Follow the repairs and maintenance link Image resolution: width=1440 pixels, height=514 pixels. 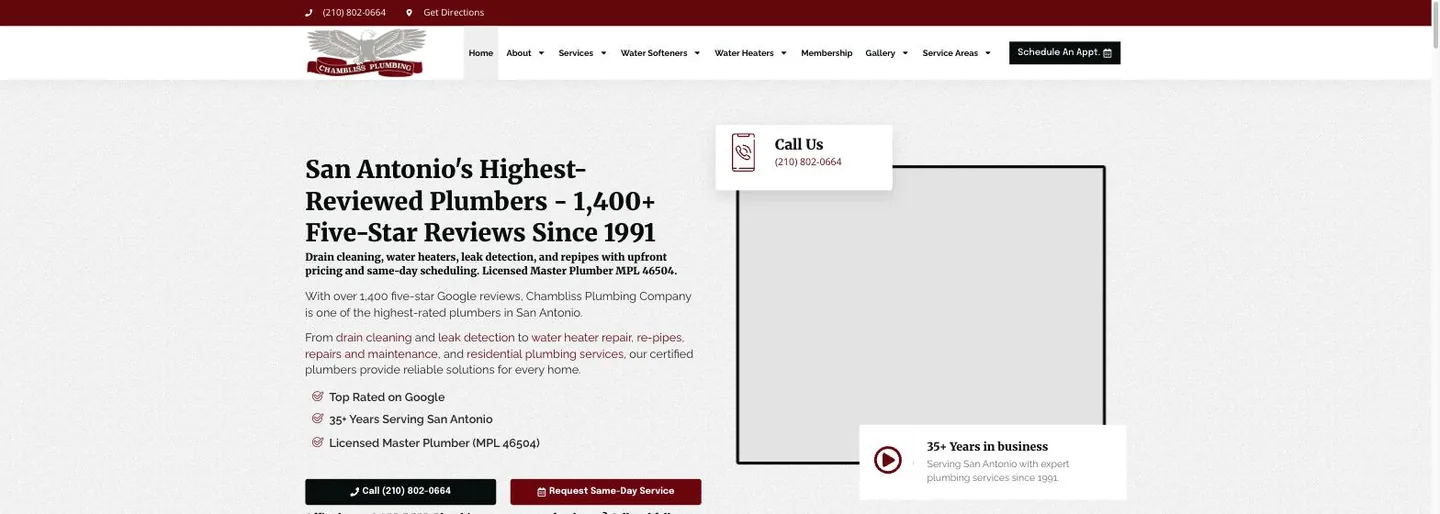tap(371, 354)
